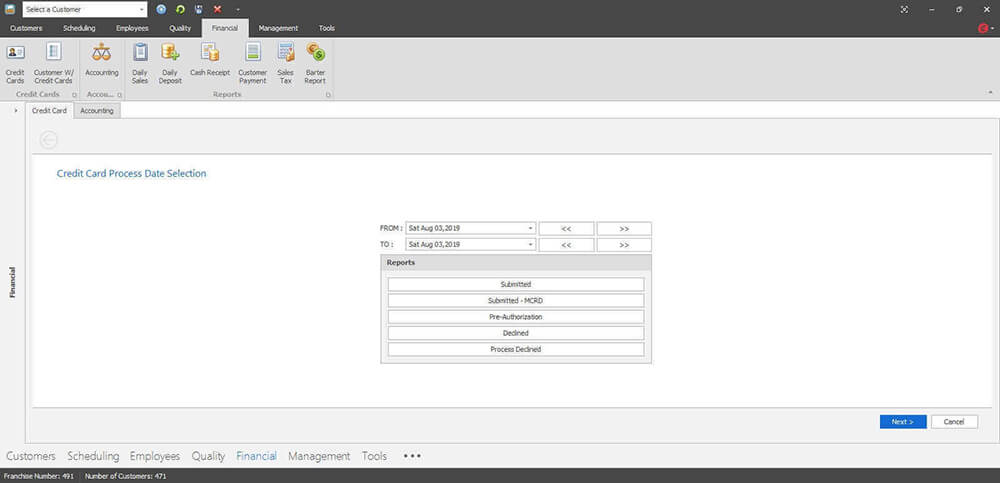Click the green refresh icon in title bar
Image resolution: width=1000 pixels, height=483 pixels.
[x=180, y=9]
